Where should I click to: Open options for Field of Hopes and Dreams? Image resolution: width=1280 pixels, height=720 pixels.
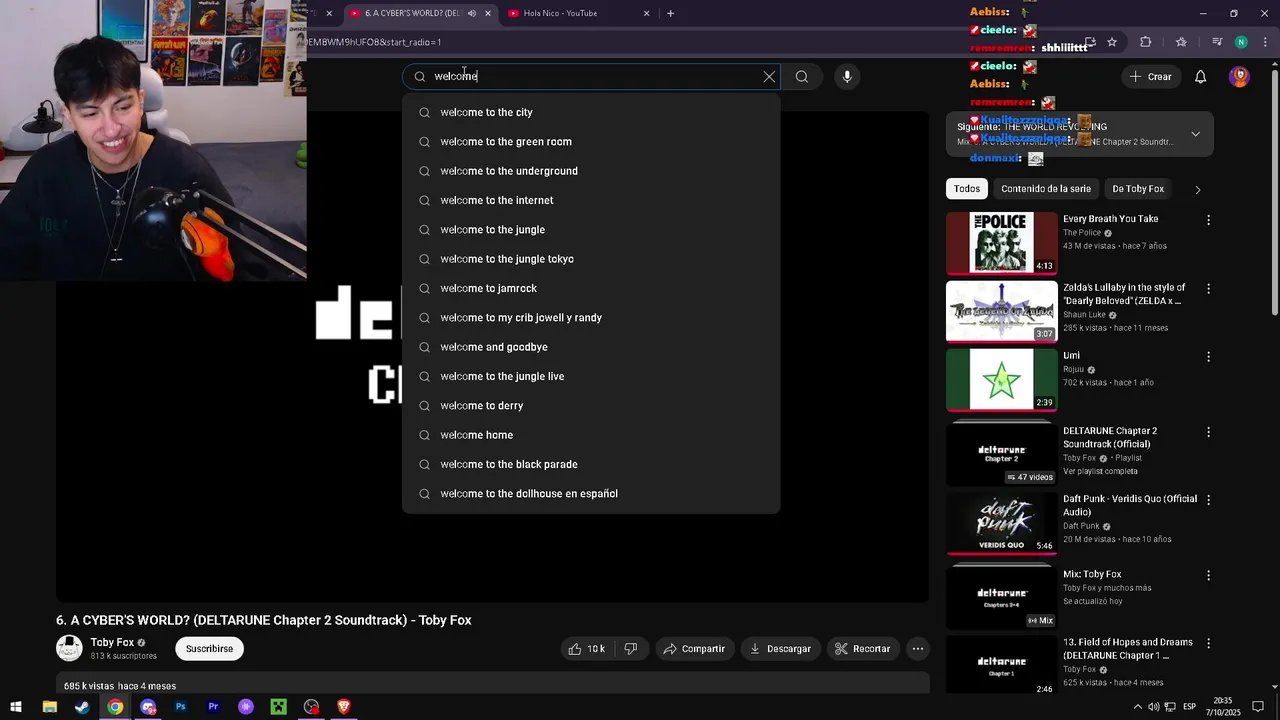tap(1208, 644)
